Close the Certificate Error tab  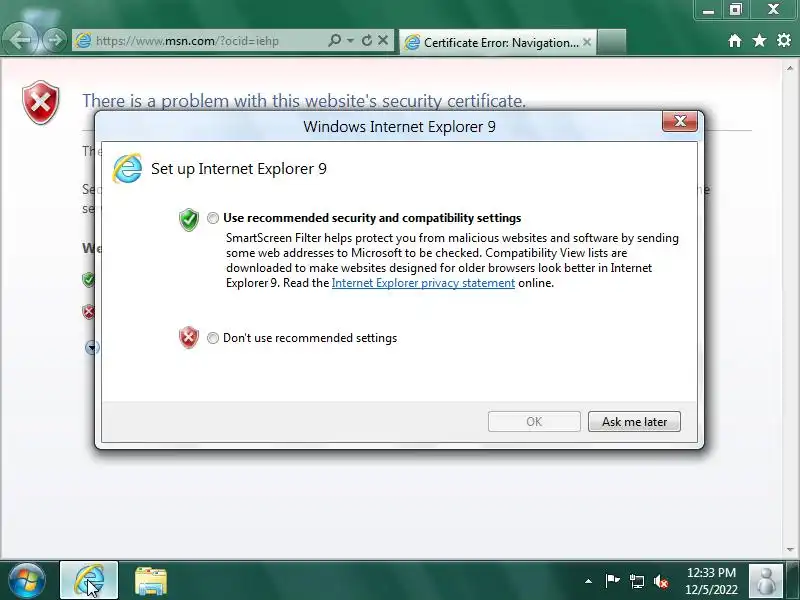[587, 42]
